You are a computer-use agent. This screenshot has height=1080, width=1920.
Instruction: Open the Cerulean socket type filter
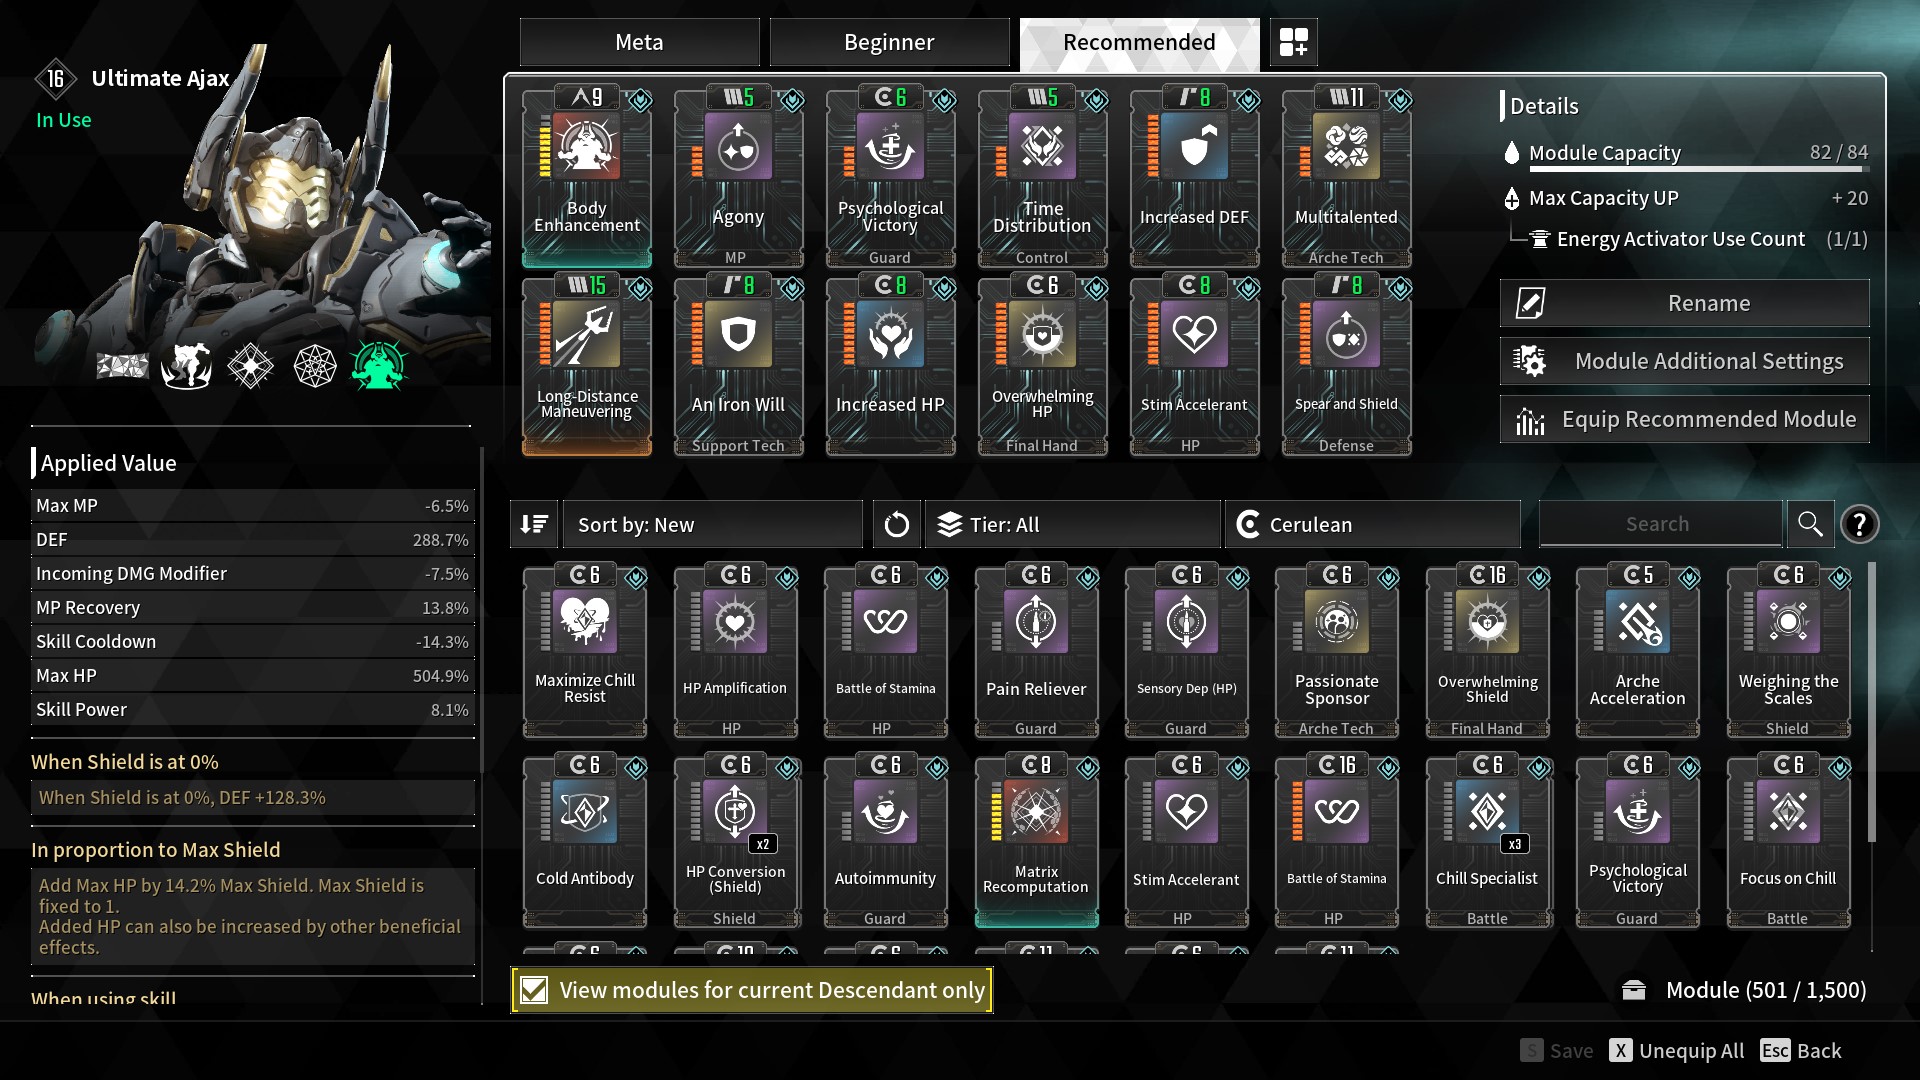1372,524
